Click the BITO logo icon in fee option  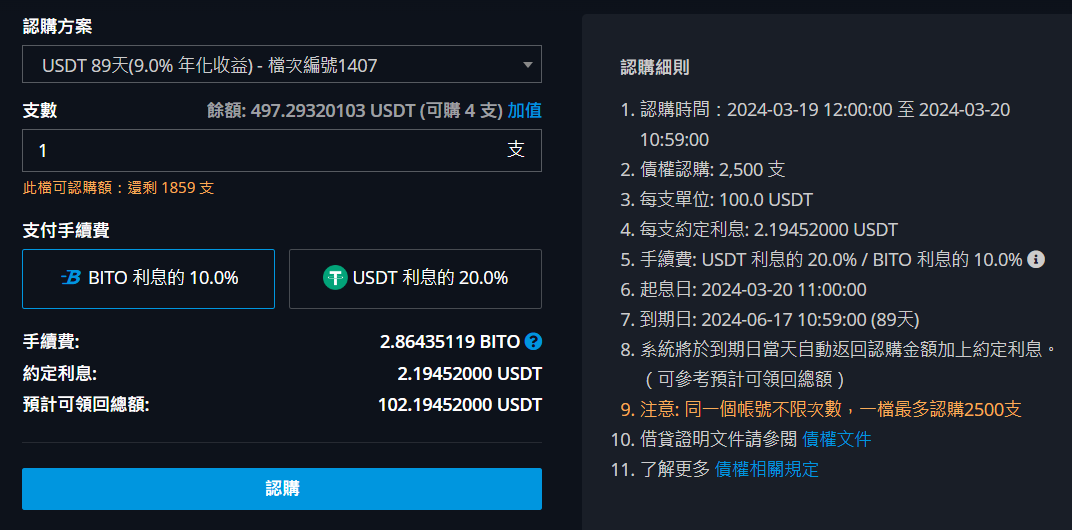70,278
